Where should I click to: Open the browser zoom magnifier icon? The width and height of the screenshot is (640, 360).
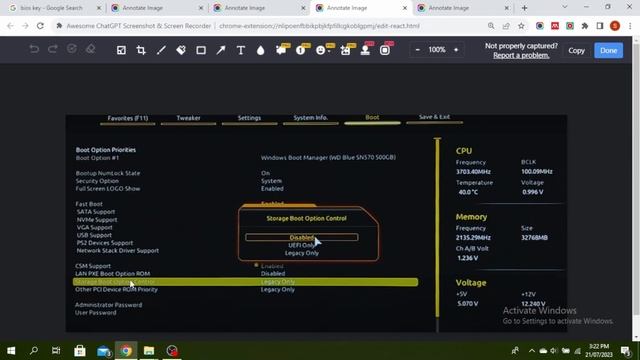491,26
